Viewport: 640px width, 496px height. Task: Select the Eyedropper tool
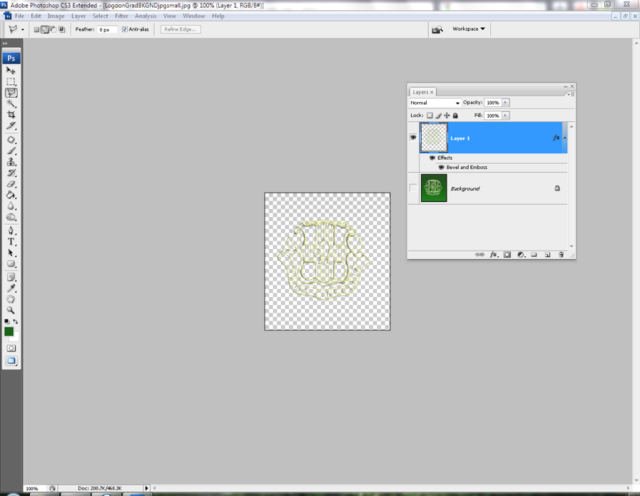point(11,289)
